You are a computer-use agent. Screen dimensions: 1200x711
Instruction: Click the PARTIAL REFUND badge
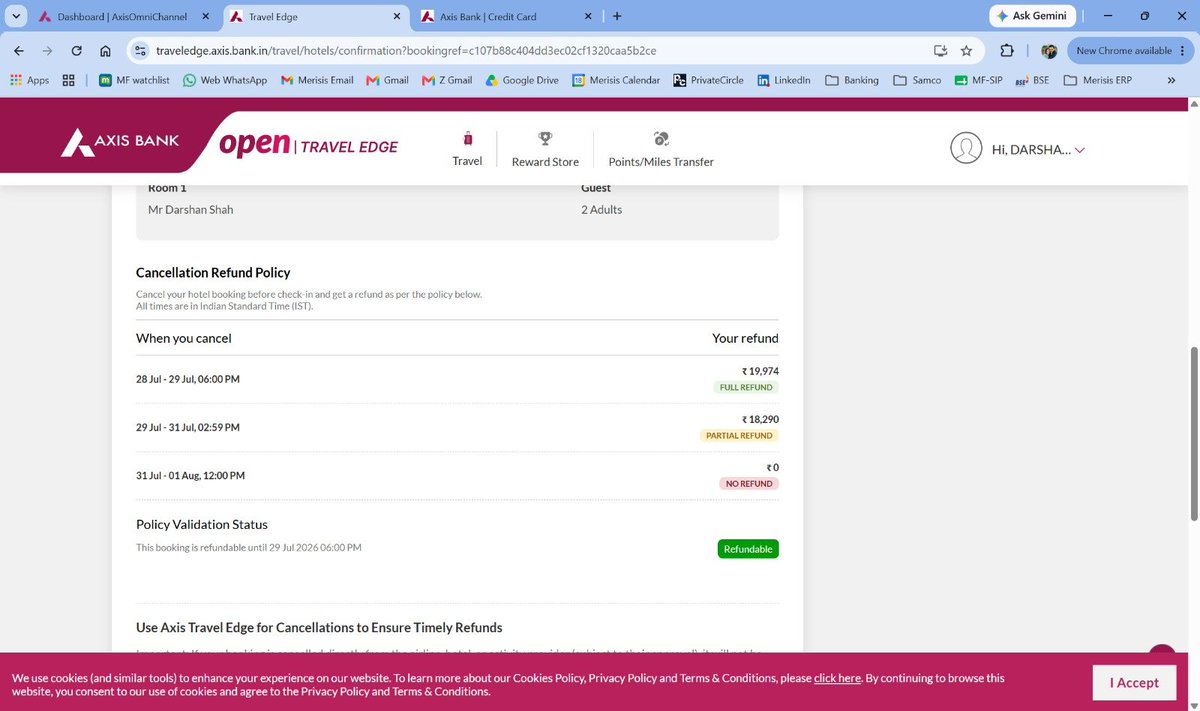point(739,436)
